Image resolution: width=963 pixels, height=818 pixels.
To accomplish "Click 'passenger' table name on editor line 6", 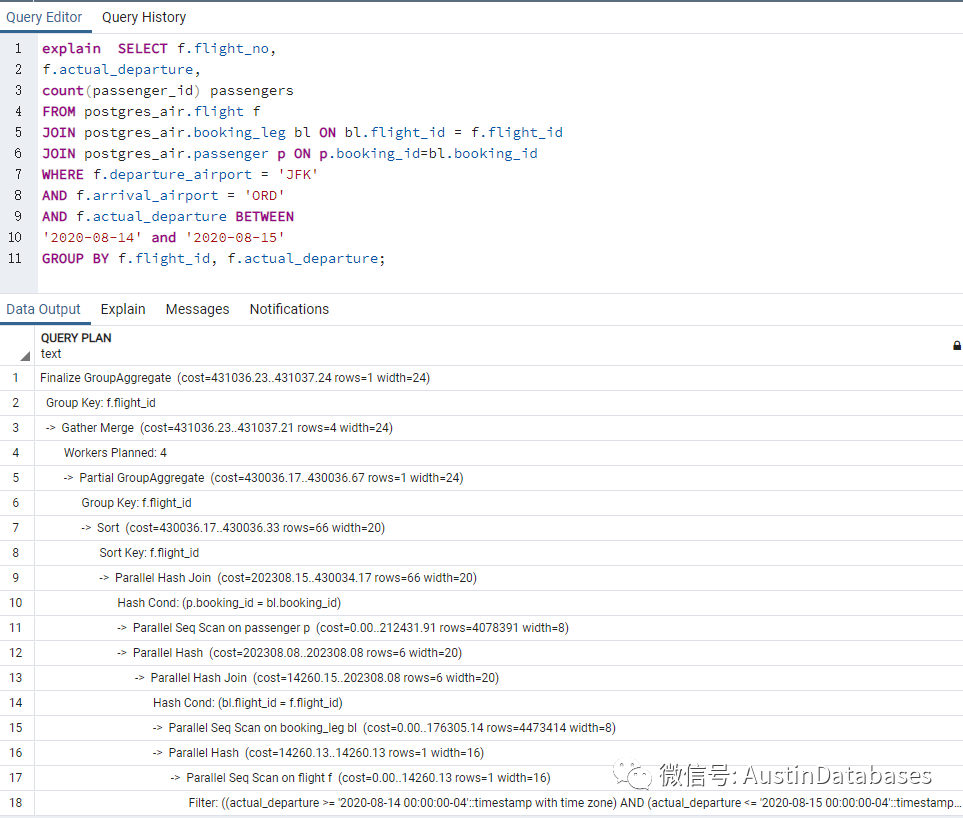I will click(231, 154).
